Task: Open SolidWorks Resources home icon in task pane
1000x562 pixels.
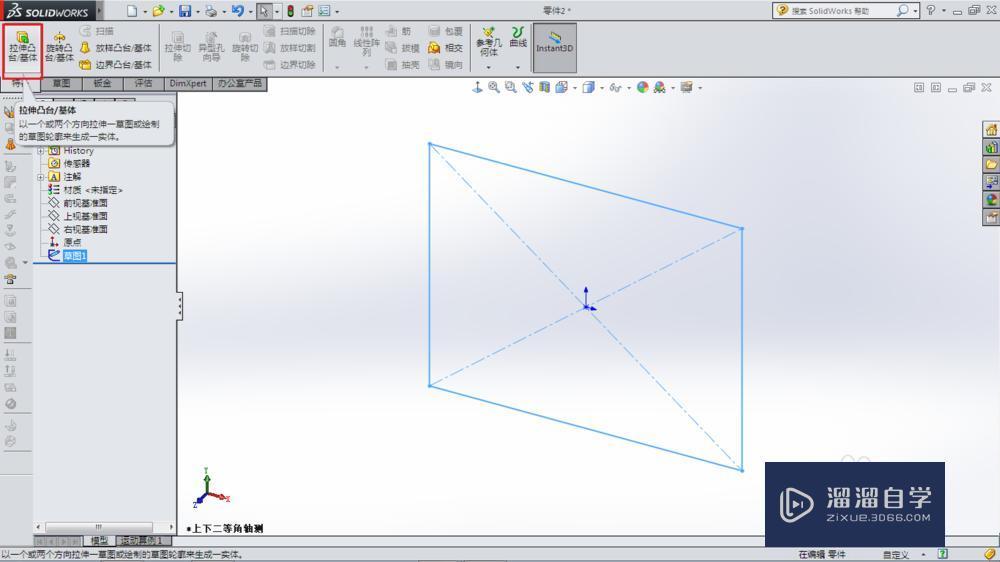Action: [x=991, y=130]
